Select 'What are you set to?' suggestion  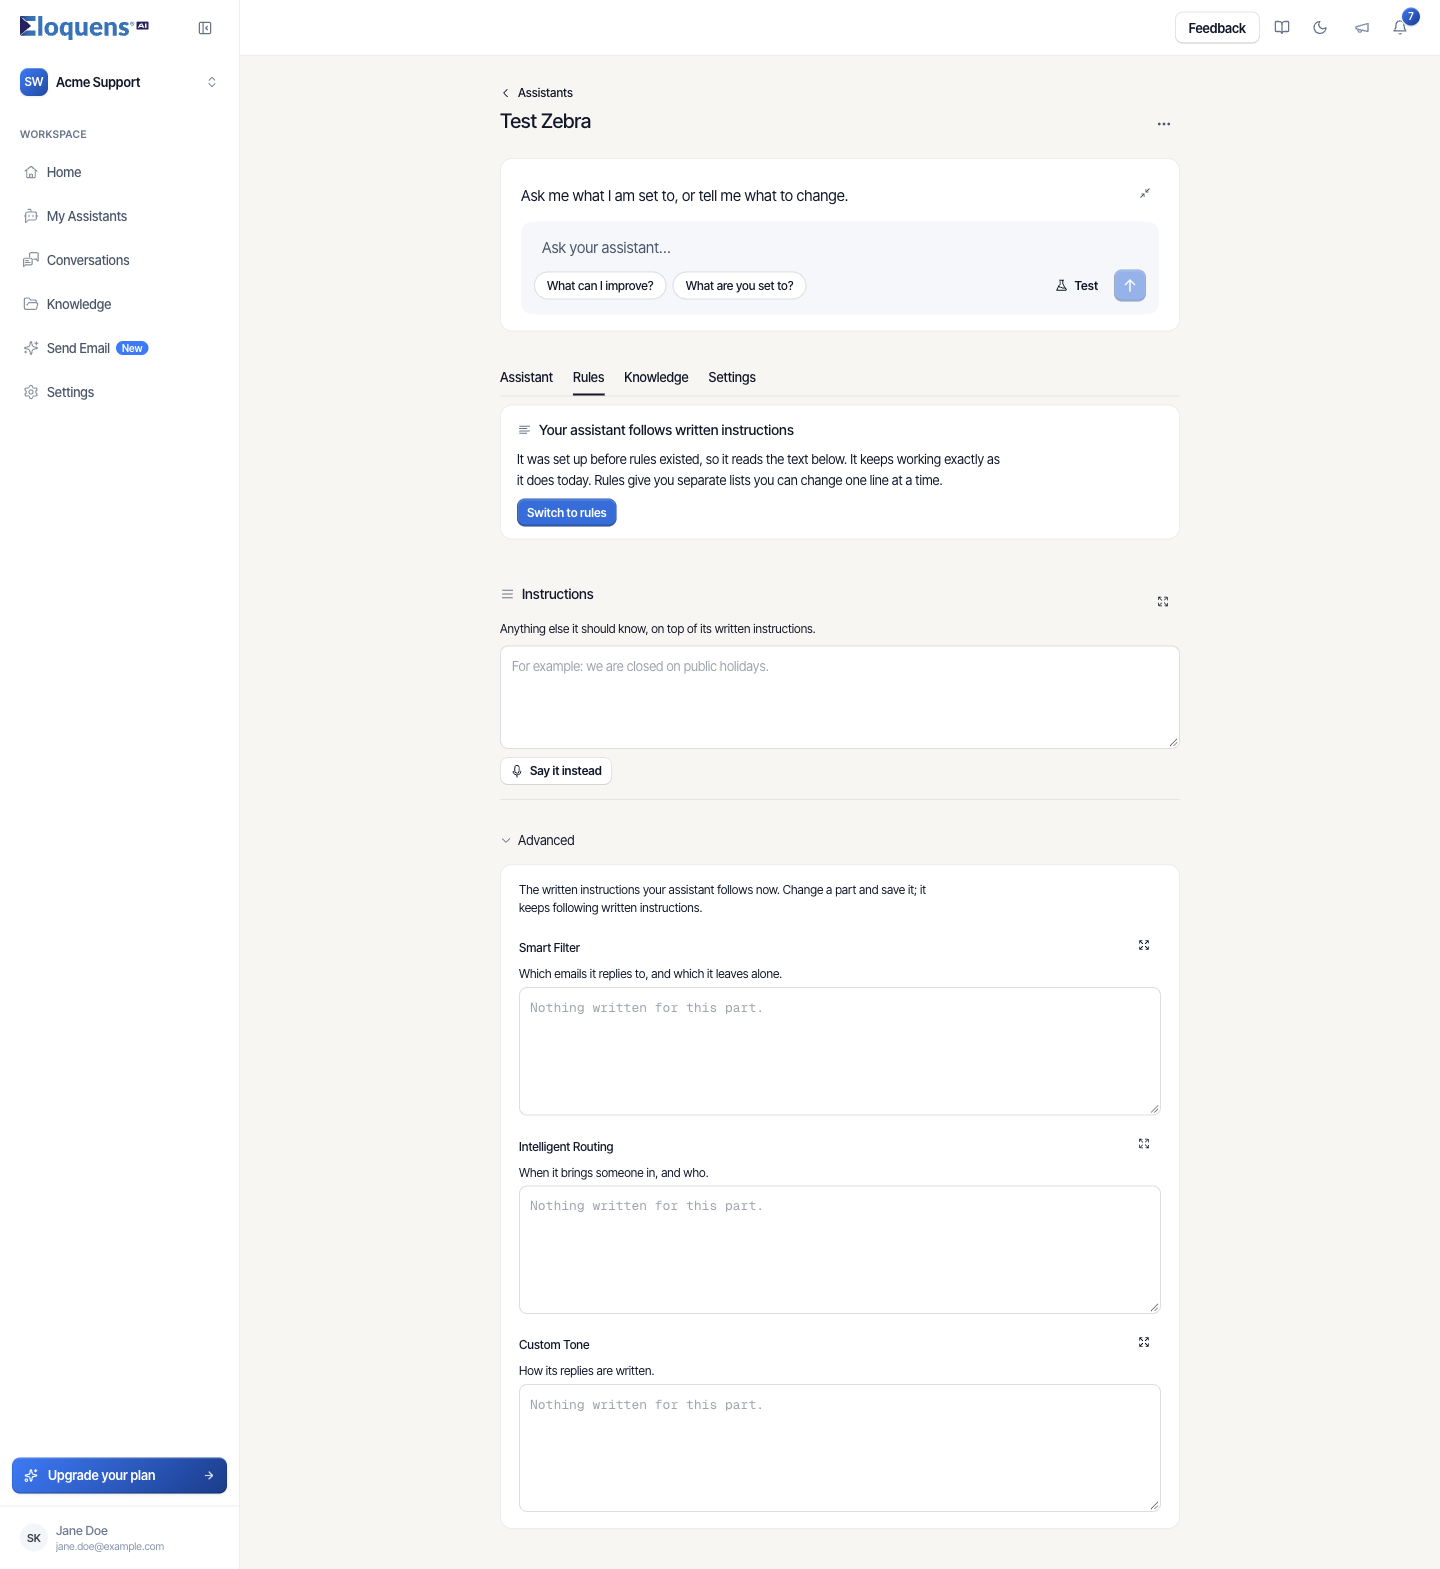739,286
